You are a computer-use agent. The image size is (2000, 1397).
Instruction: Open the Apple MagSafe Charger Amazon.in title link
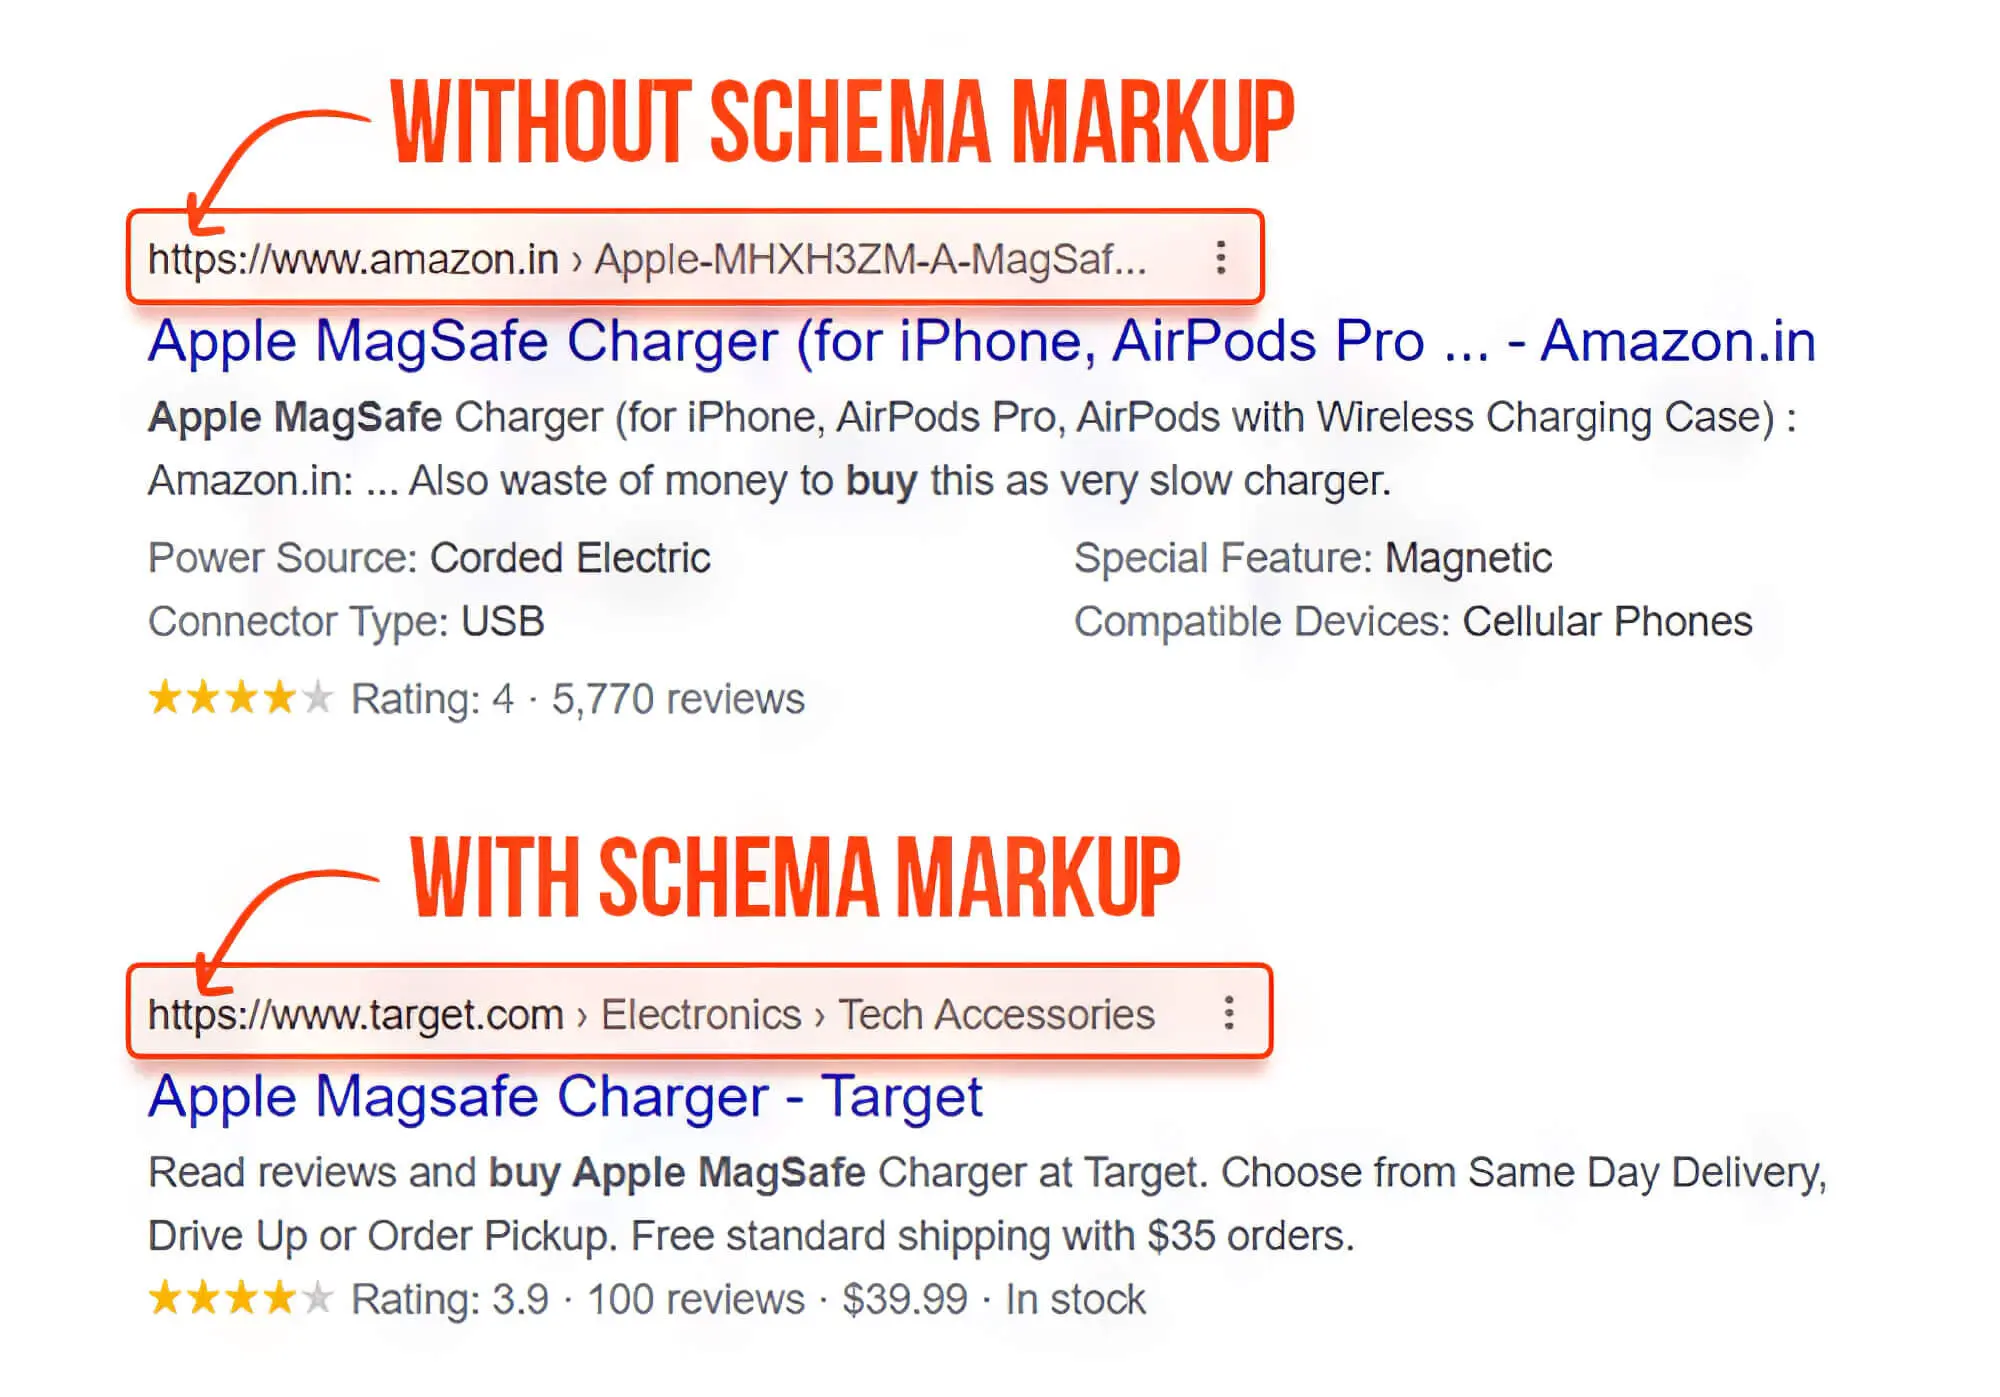(981, 341)
